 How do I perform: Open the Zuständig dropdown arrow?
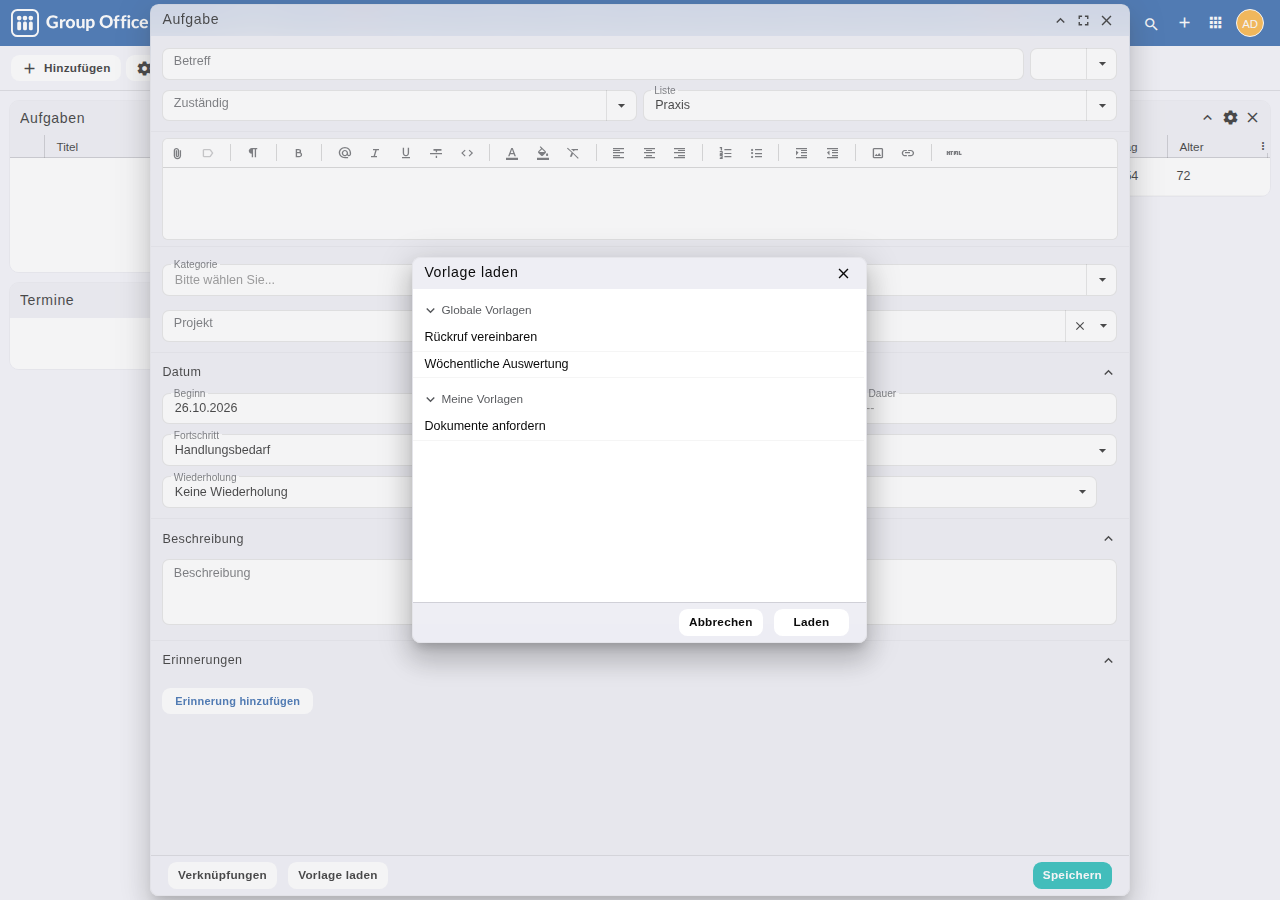click(621, 106)
